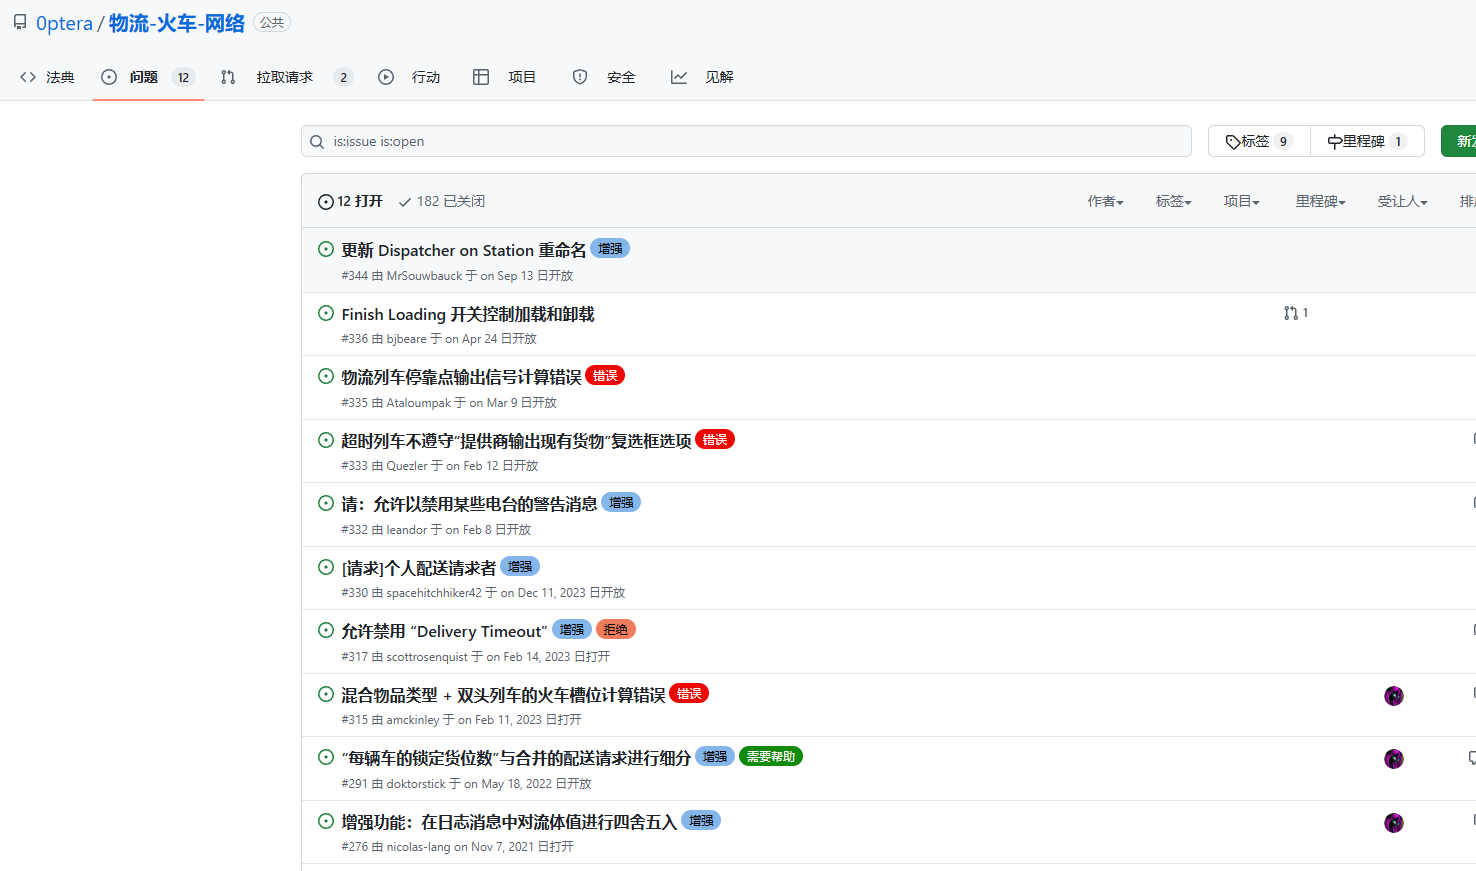1476x871 pixels.
Task: Open issue 更新 Dispatcher on Station 重命名
Action: 463,250
